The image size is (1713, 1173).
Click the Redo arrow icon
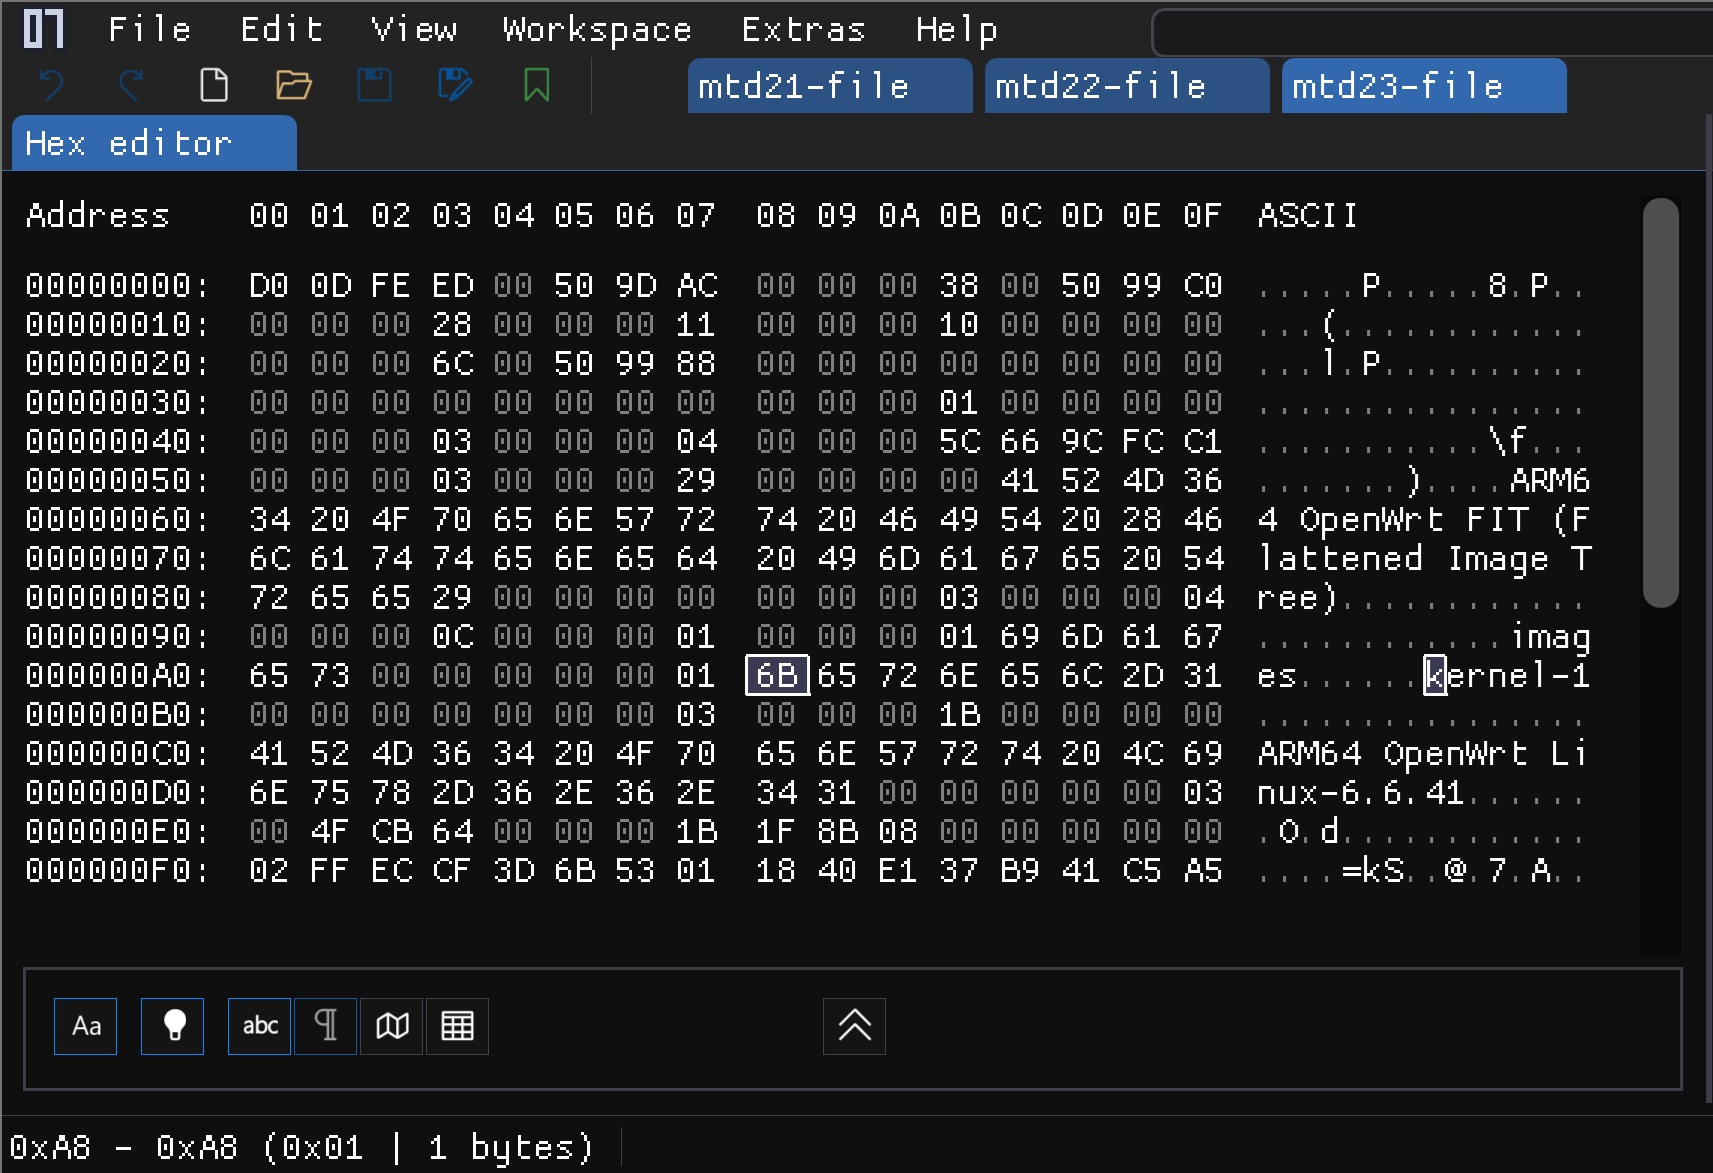(131, 85)
